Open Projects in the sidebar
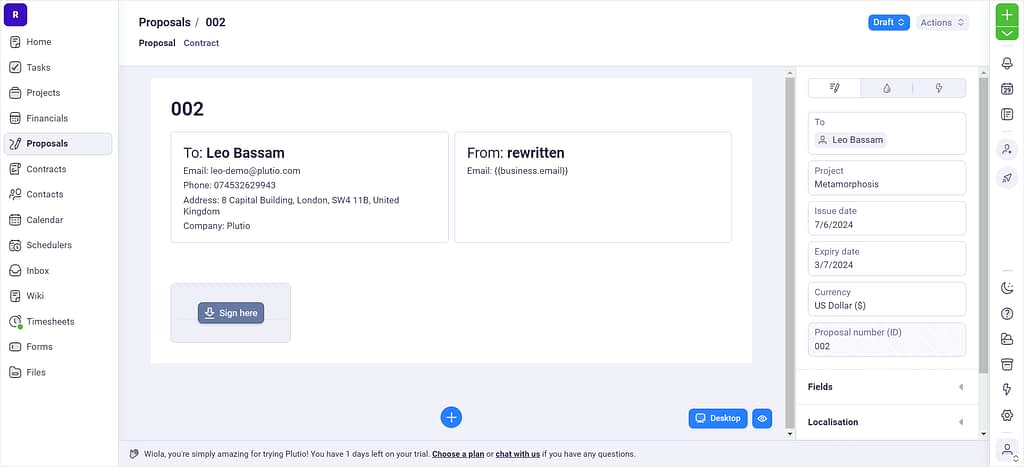Image resolution: width=1024 pixels, height=467 pixels. tap(57, 93)
